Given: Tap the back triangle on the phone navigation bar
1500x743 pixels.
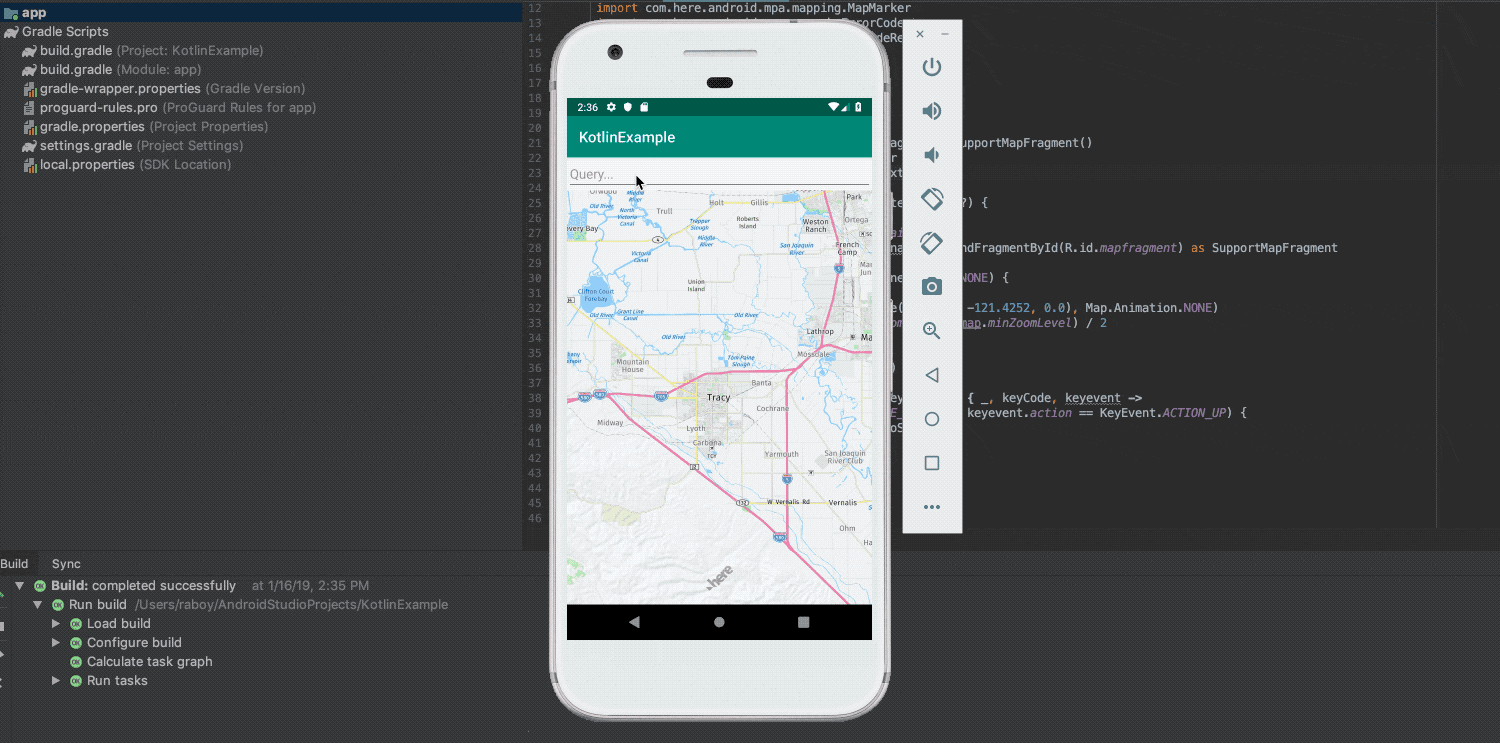Looking at the screenshot, I should coord(634,622).
